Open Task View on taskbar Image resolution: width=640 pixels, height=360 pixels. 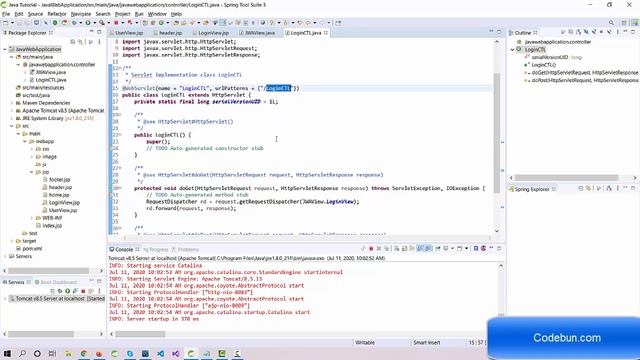52,353
